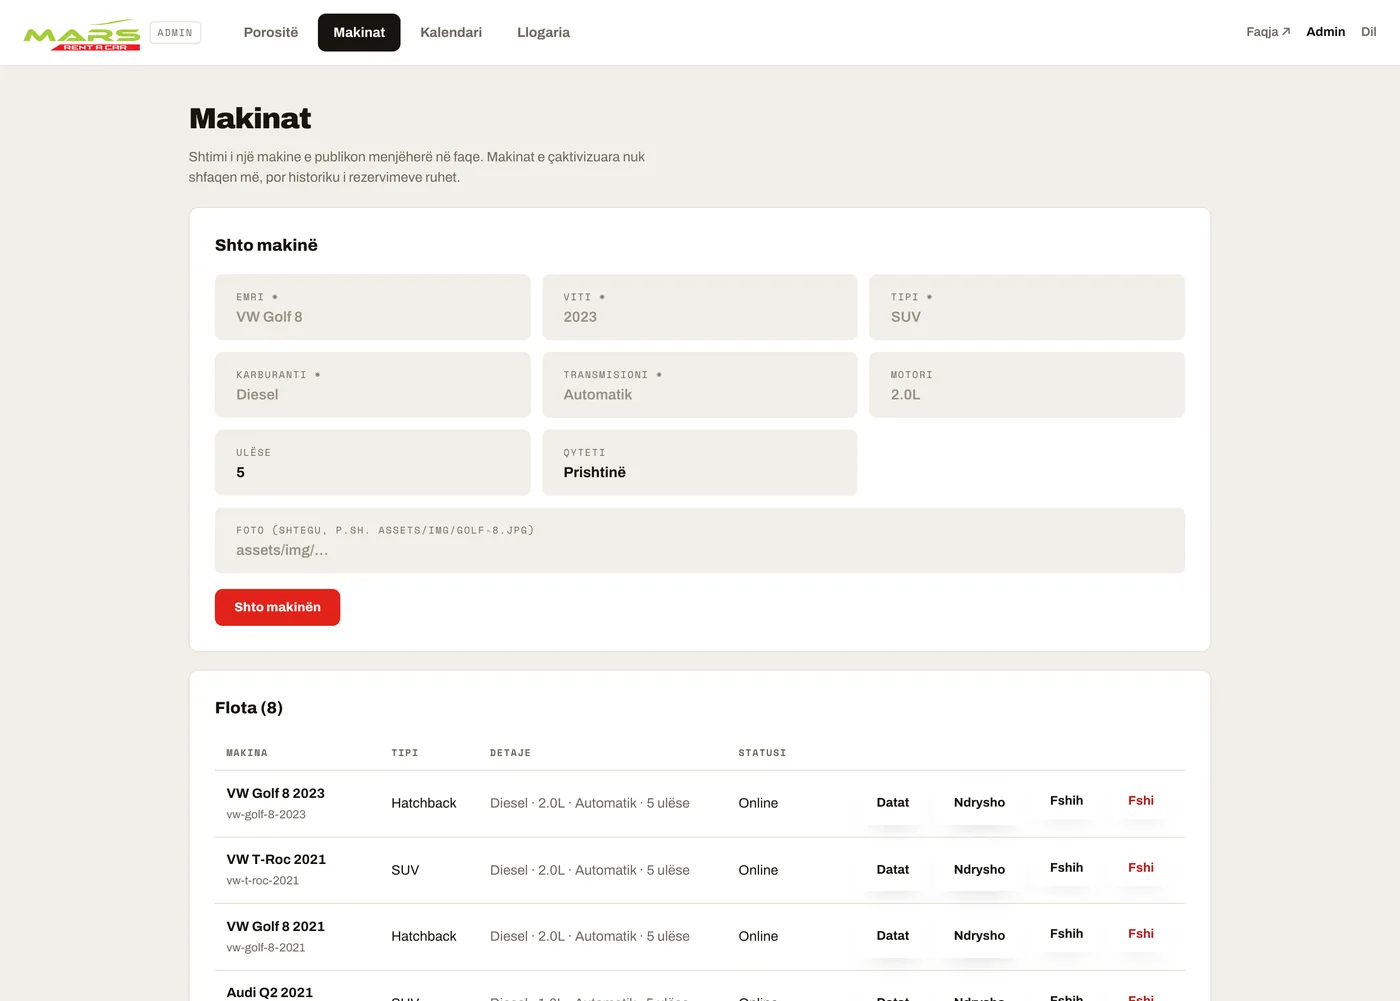This screenshot has width=1400, height=1001.
Task: Click Fshi for VW Golf 8 2023
Action: [x=1141, y=801]
